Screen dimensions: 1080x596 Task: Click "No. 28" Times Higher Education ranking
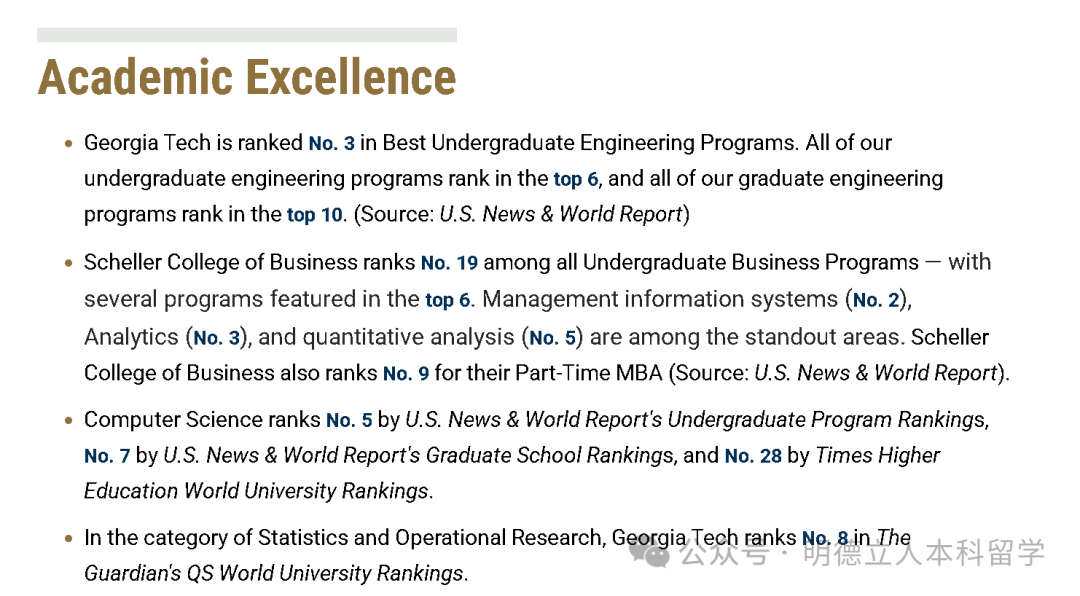(x=753, y=456)
